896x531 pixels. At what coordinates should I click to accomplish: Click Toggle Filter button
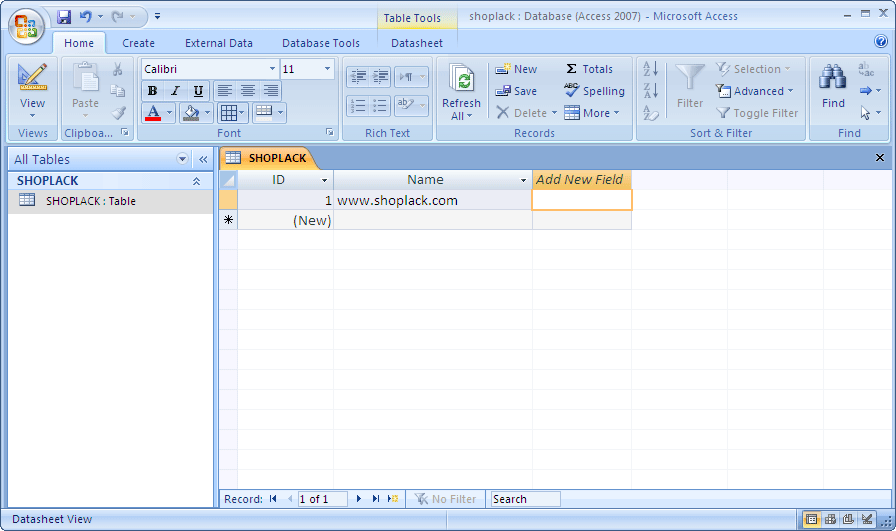[x=757, y=113]
